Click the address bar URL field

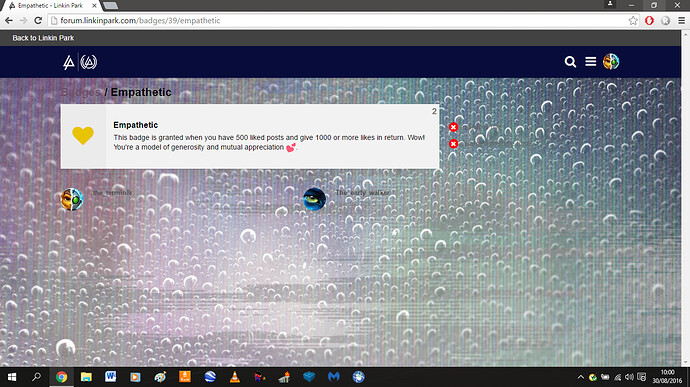tap(339, 20)
